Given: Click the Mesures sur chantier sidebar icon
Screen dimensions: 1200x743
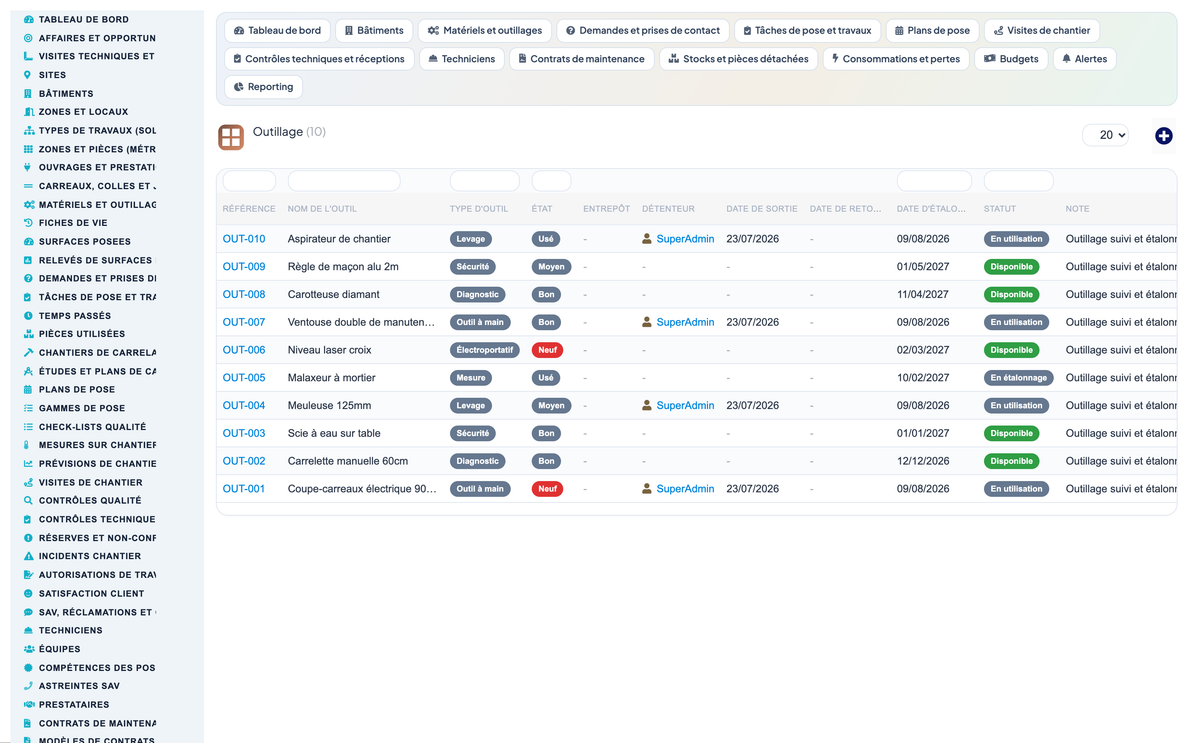Looking at the screenshot, I should click(28, 445).
